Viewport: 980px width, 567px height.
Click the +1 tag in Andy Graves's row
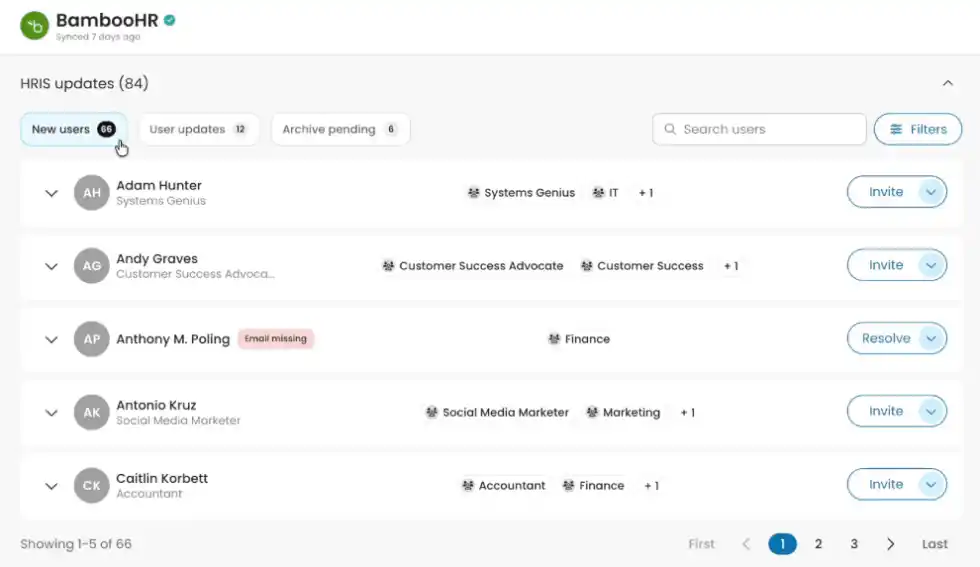pyautogui.click(x=731, y=266)
